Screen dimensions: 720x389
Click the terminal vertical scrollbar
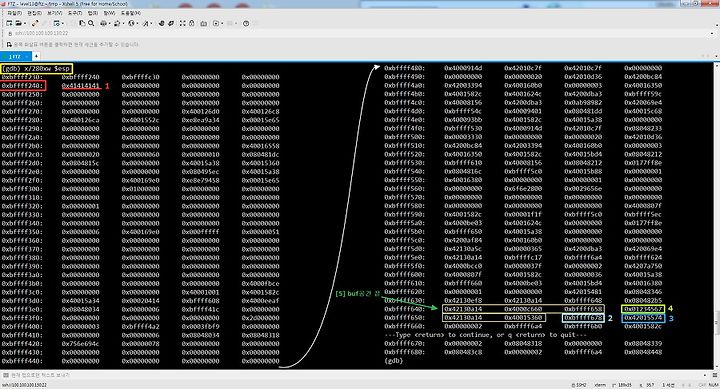pyautogui.click(x=717, y=215)
